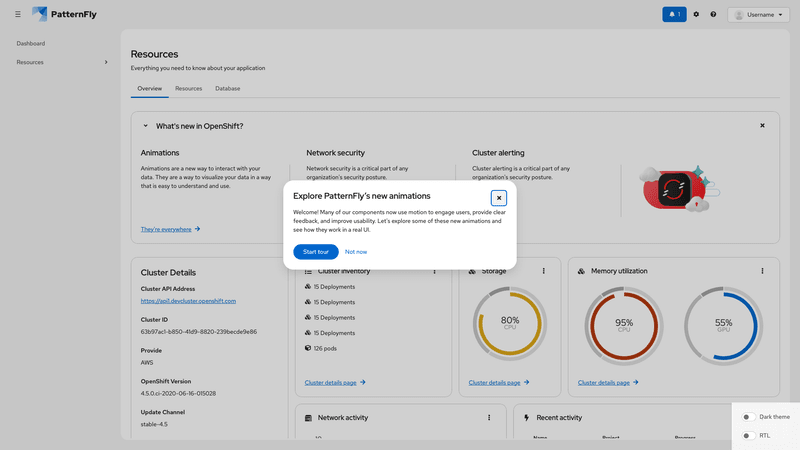
Task: Click the 126 pods cube icon
Action: [x=308, y=348]
